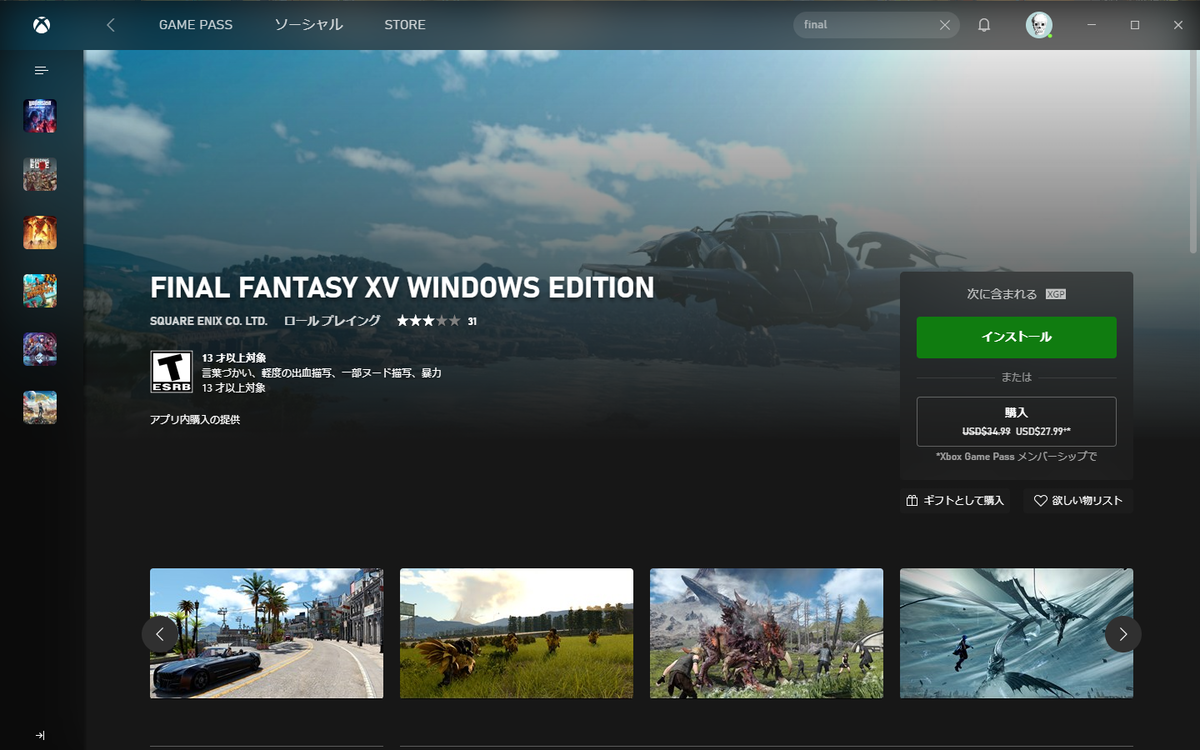The width and height of the screenshot is (1200, 750).
Task: Open the monster battle screenshot thumbnail
Action: (766, 633)
